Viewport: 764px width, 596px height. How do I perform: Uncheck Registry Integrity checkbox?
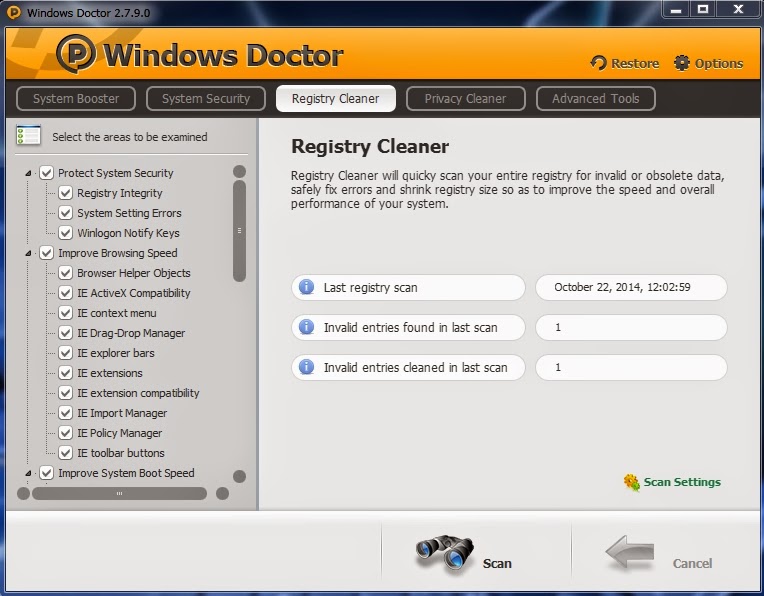pos(66,192)
